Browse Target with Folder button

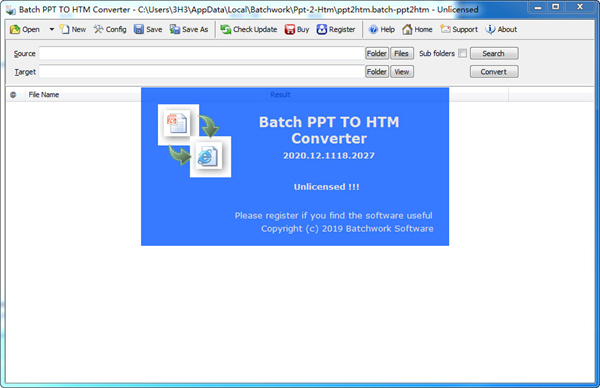pos(377,72)
